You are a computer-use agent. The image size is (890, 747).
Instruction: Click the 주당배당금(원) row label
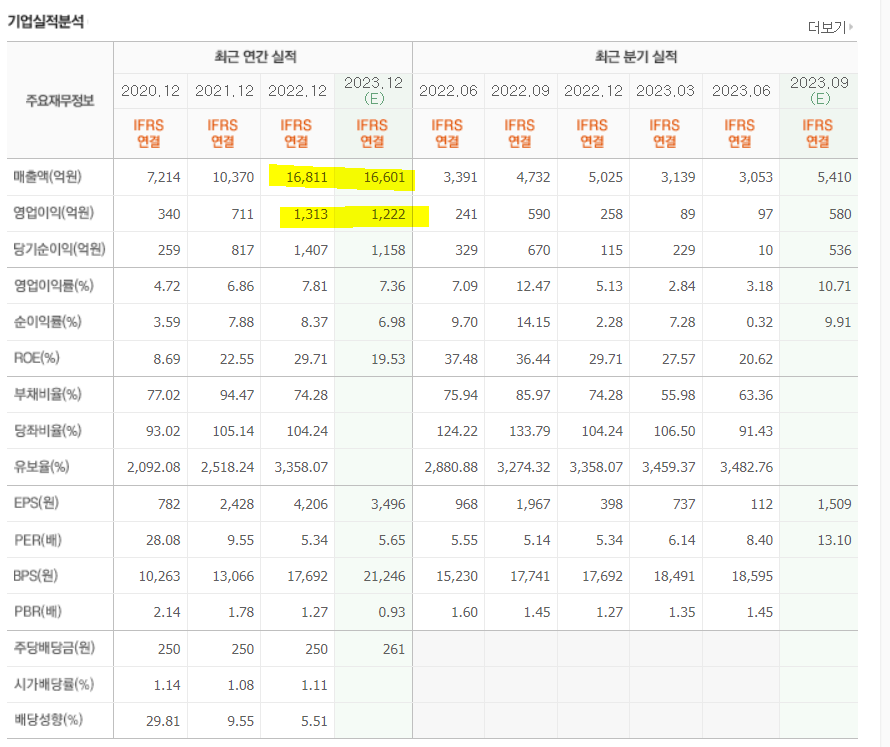pyautogui.click(x=54, y=648)
